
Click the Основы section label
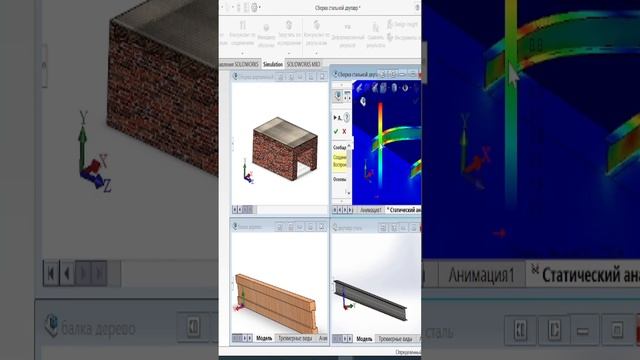pos(340,179)
